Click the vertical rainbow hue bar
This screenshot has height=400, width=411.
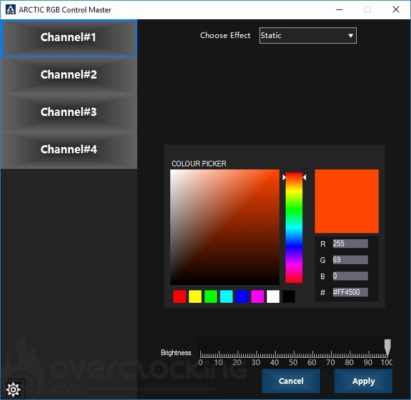(x=294, y=228)
